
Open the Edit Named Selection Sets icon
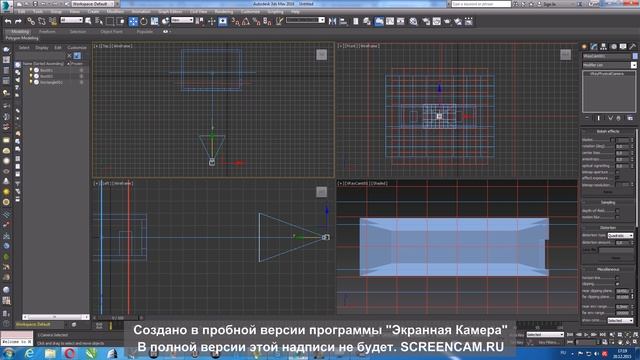click(279, 21)
